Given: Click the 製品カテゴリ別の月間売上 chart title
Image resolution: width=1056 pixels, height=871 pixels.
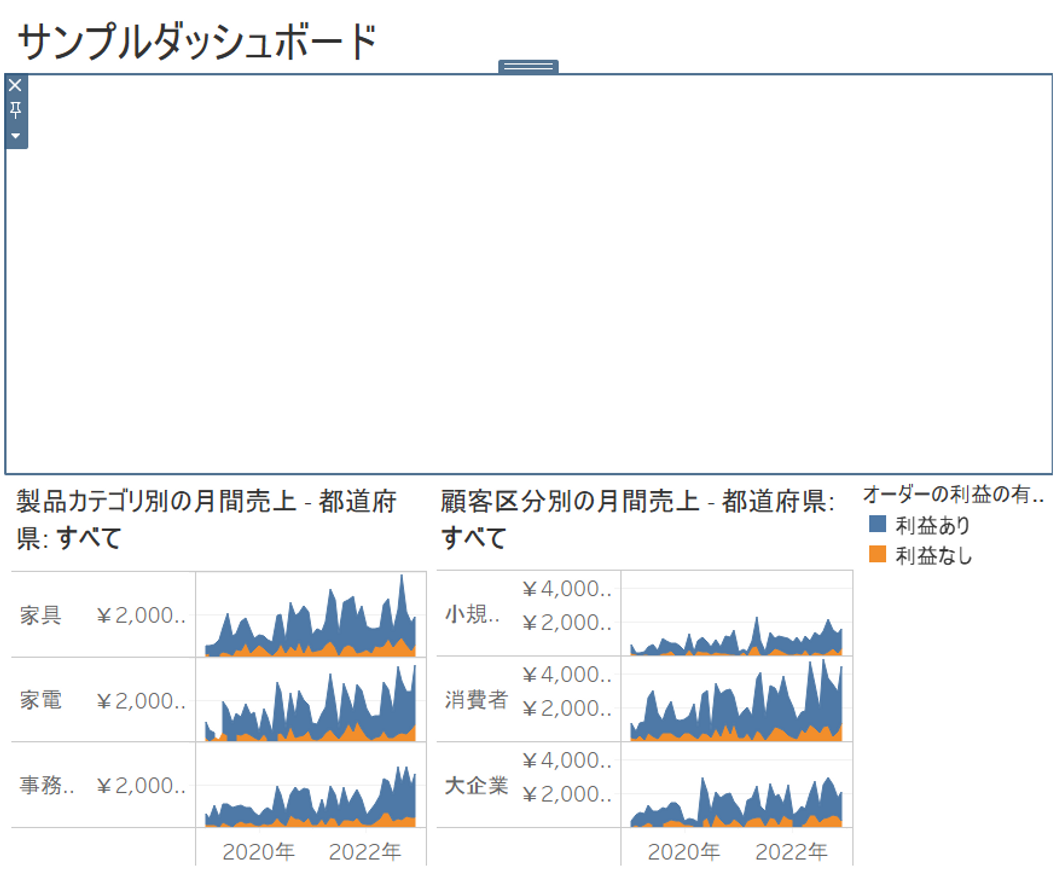Looking at the screenshot, I should tap(206, 519).
